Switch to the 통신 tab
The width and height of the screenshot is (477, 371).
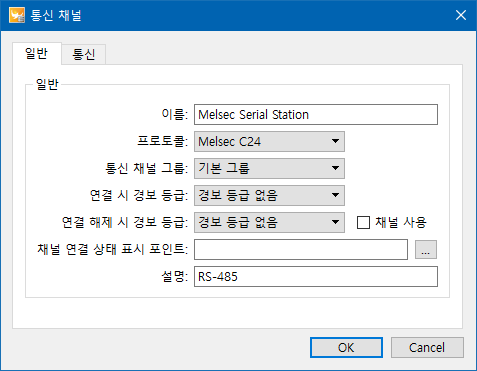click(84, 54)
